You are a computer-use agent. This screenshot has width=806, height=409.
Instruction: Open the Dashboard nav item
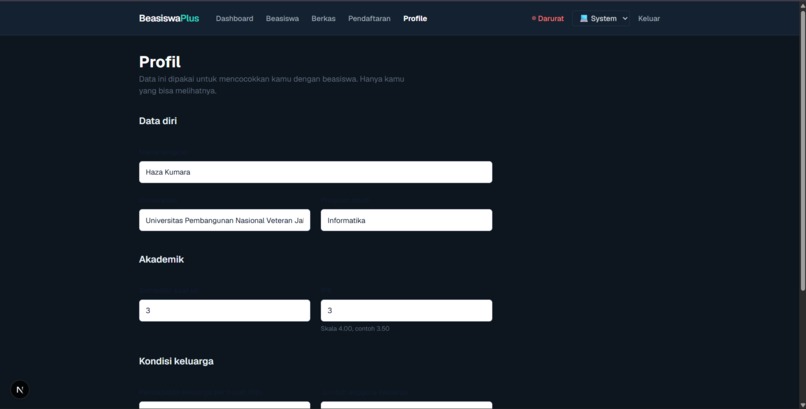coord(234,18)
